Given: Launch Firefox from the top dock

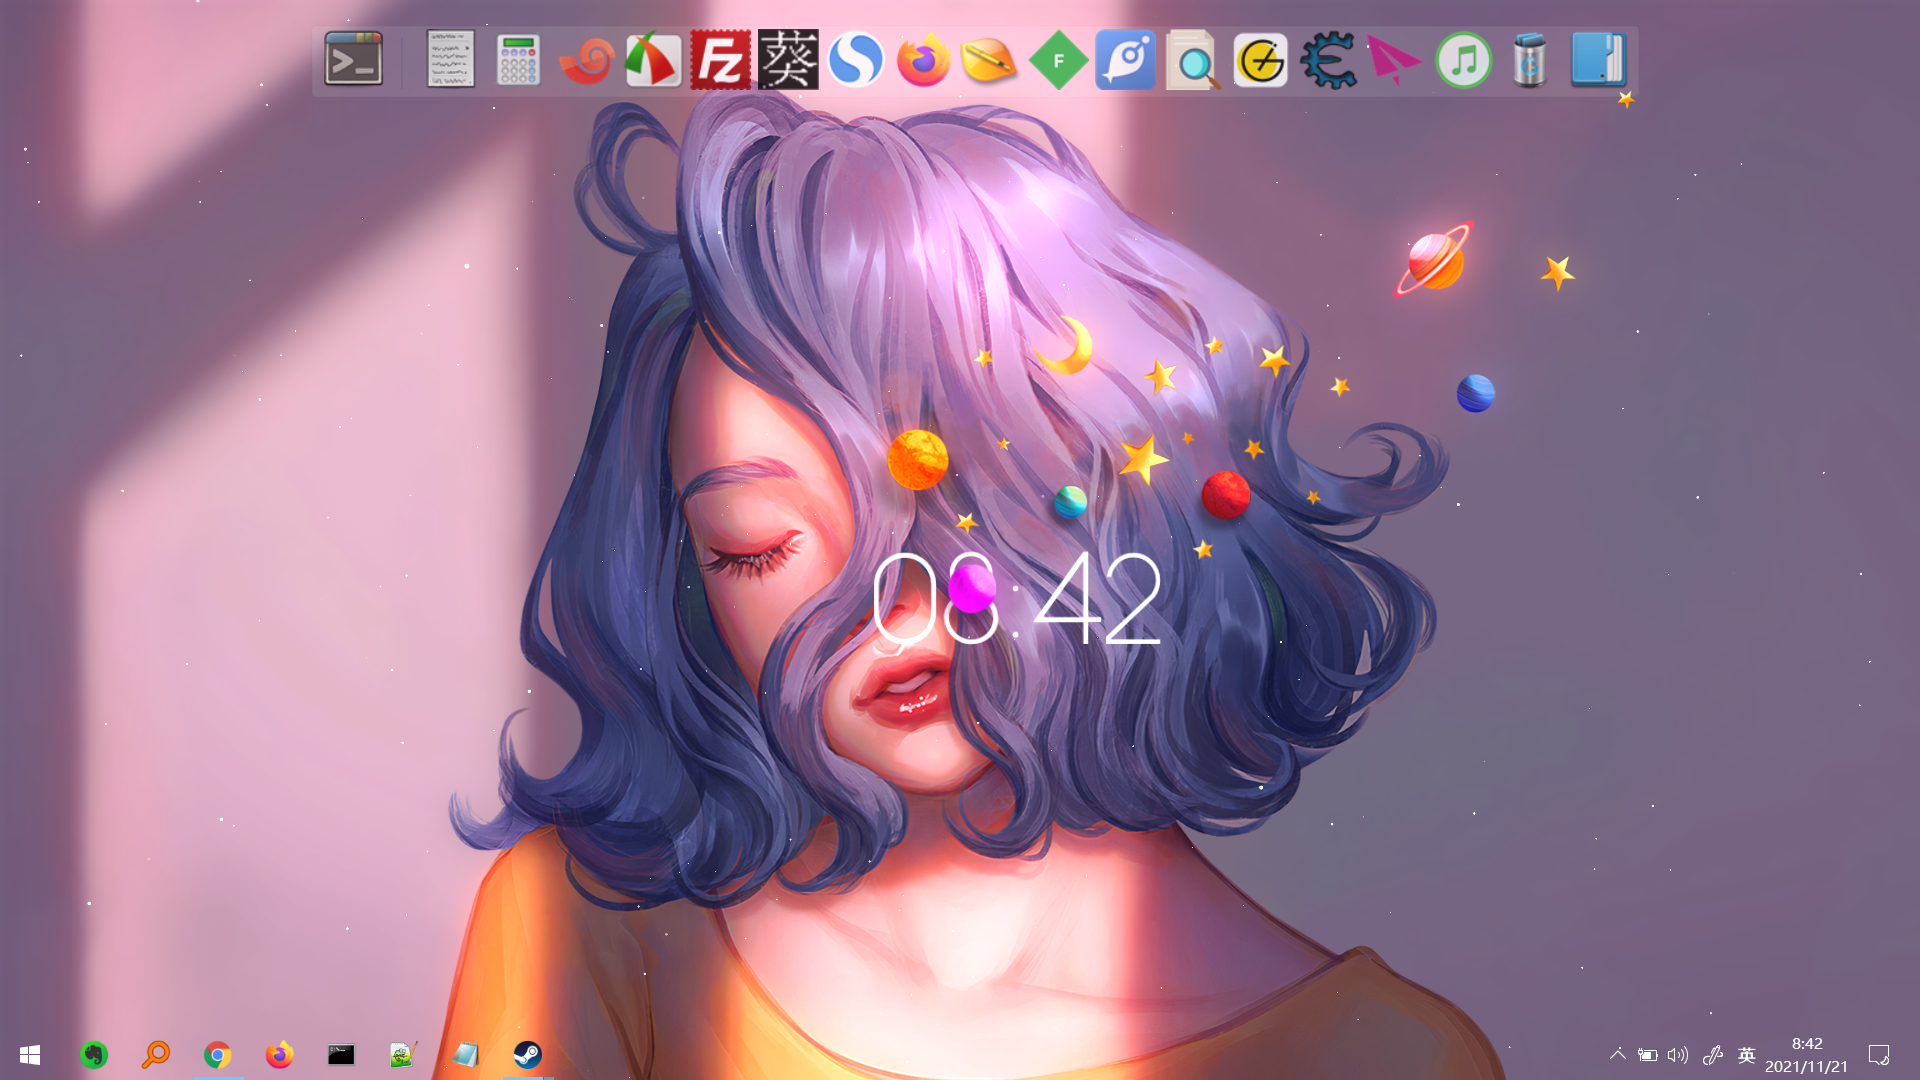Looking at the screenshot, I should pos(923,60).
